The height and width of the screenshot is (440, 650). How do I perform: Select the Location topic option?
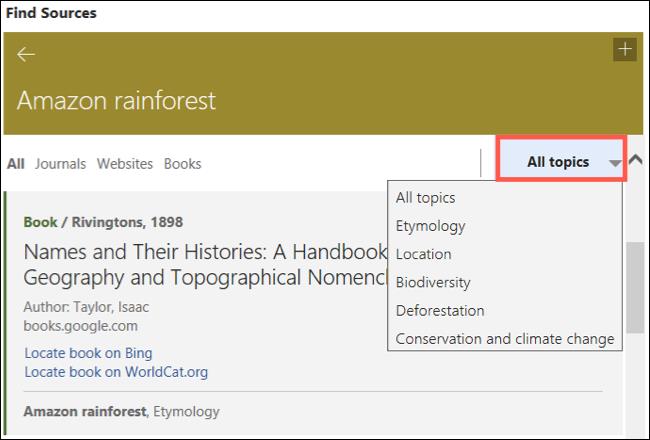click(423, 254)
